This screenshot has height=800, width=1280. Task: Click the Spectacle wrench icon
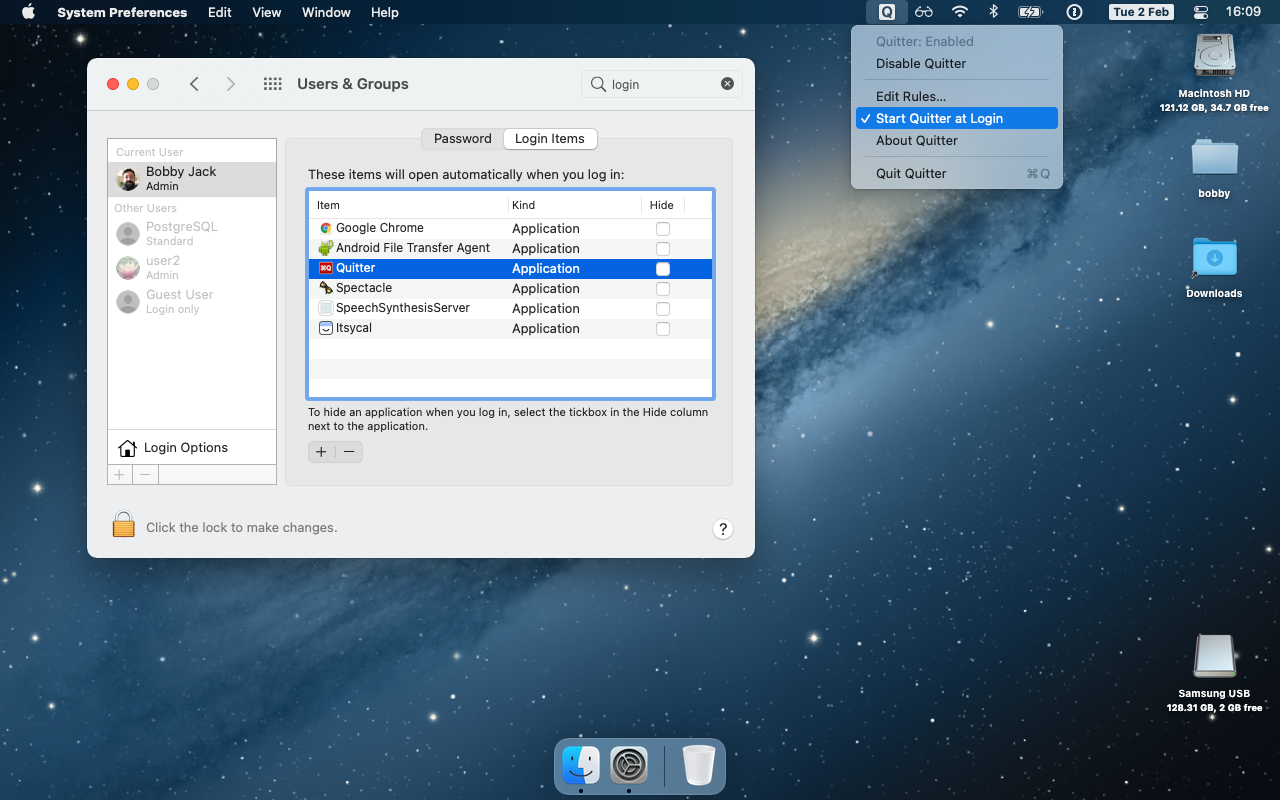[326, 288]
